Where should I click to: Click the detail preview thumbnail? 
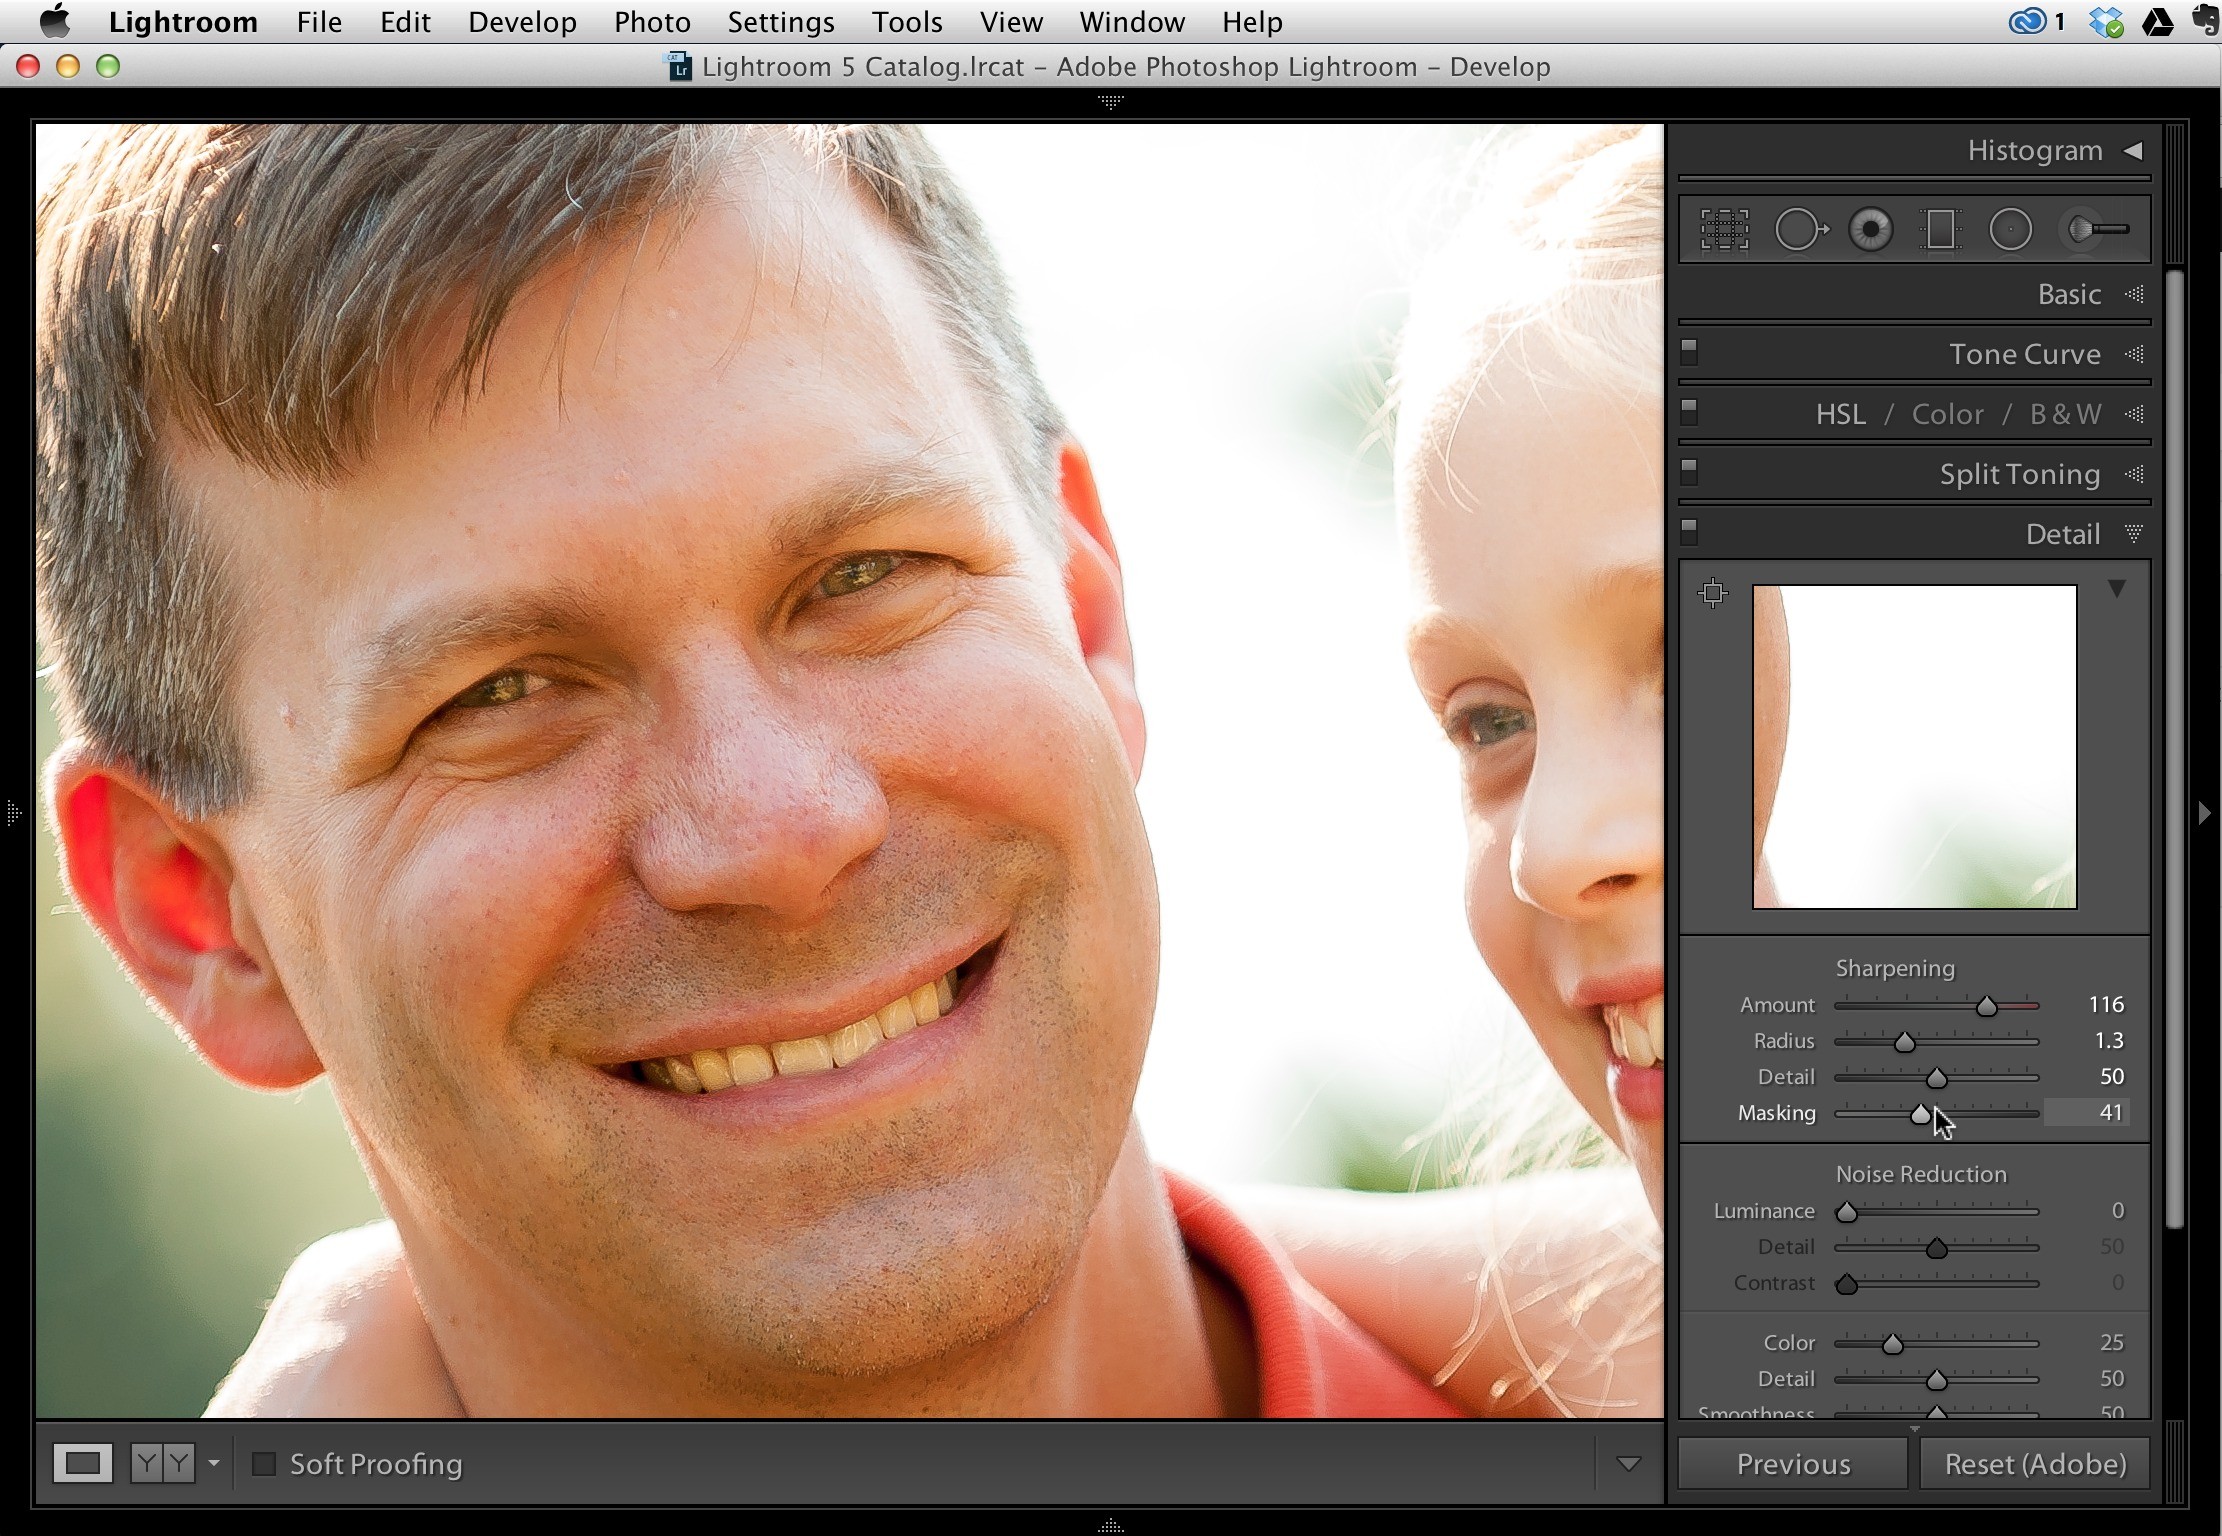(x=1914, y=747)
